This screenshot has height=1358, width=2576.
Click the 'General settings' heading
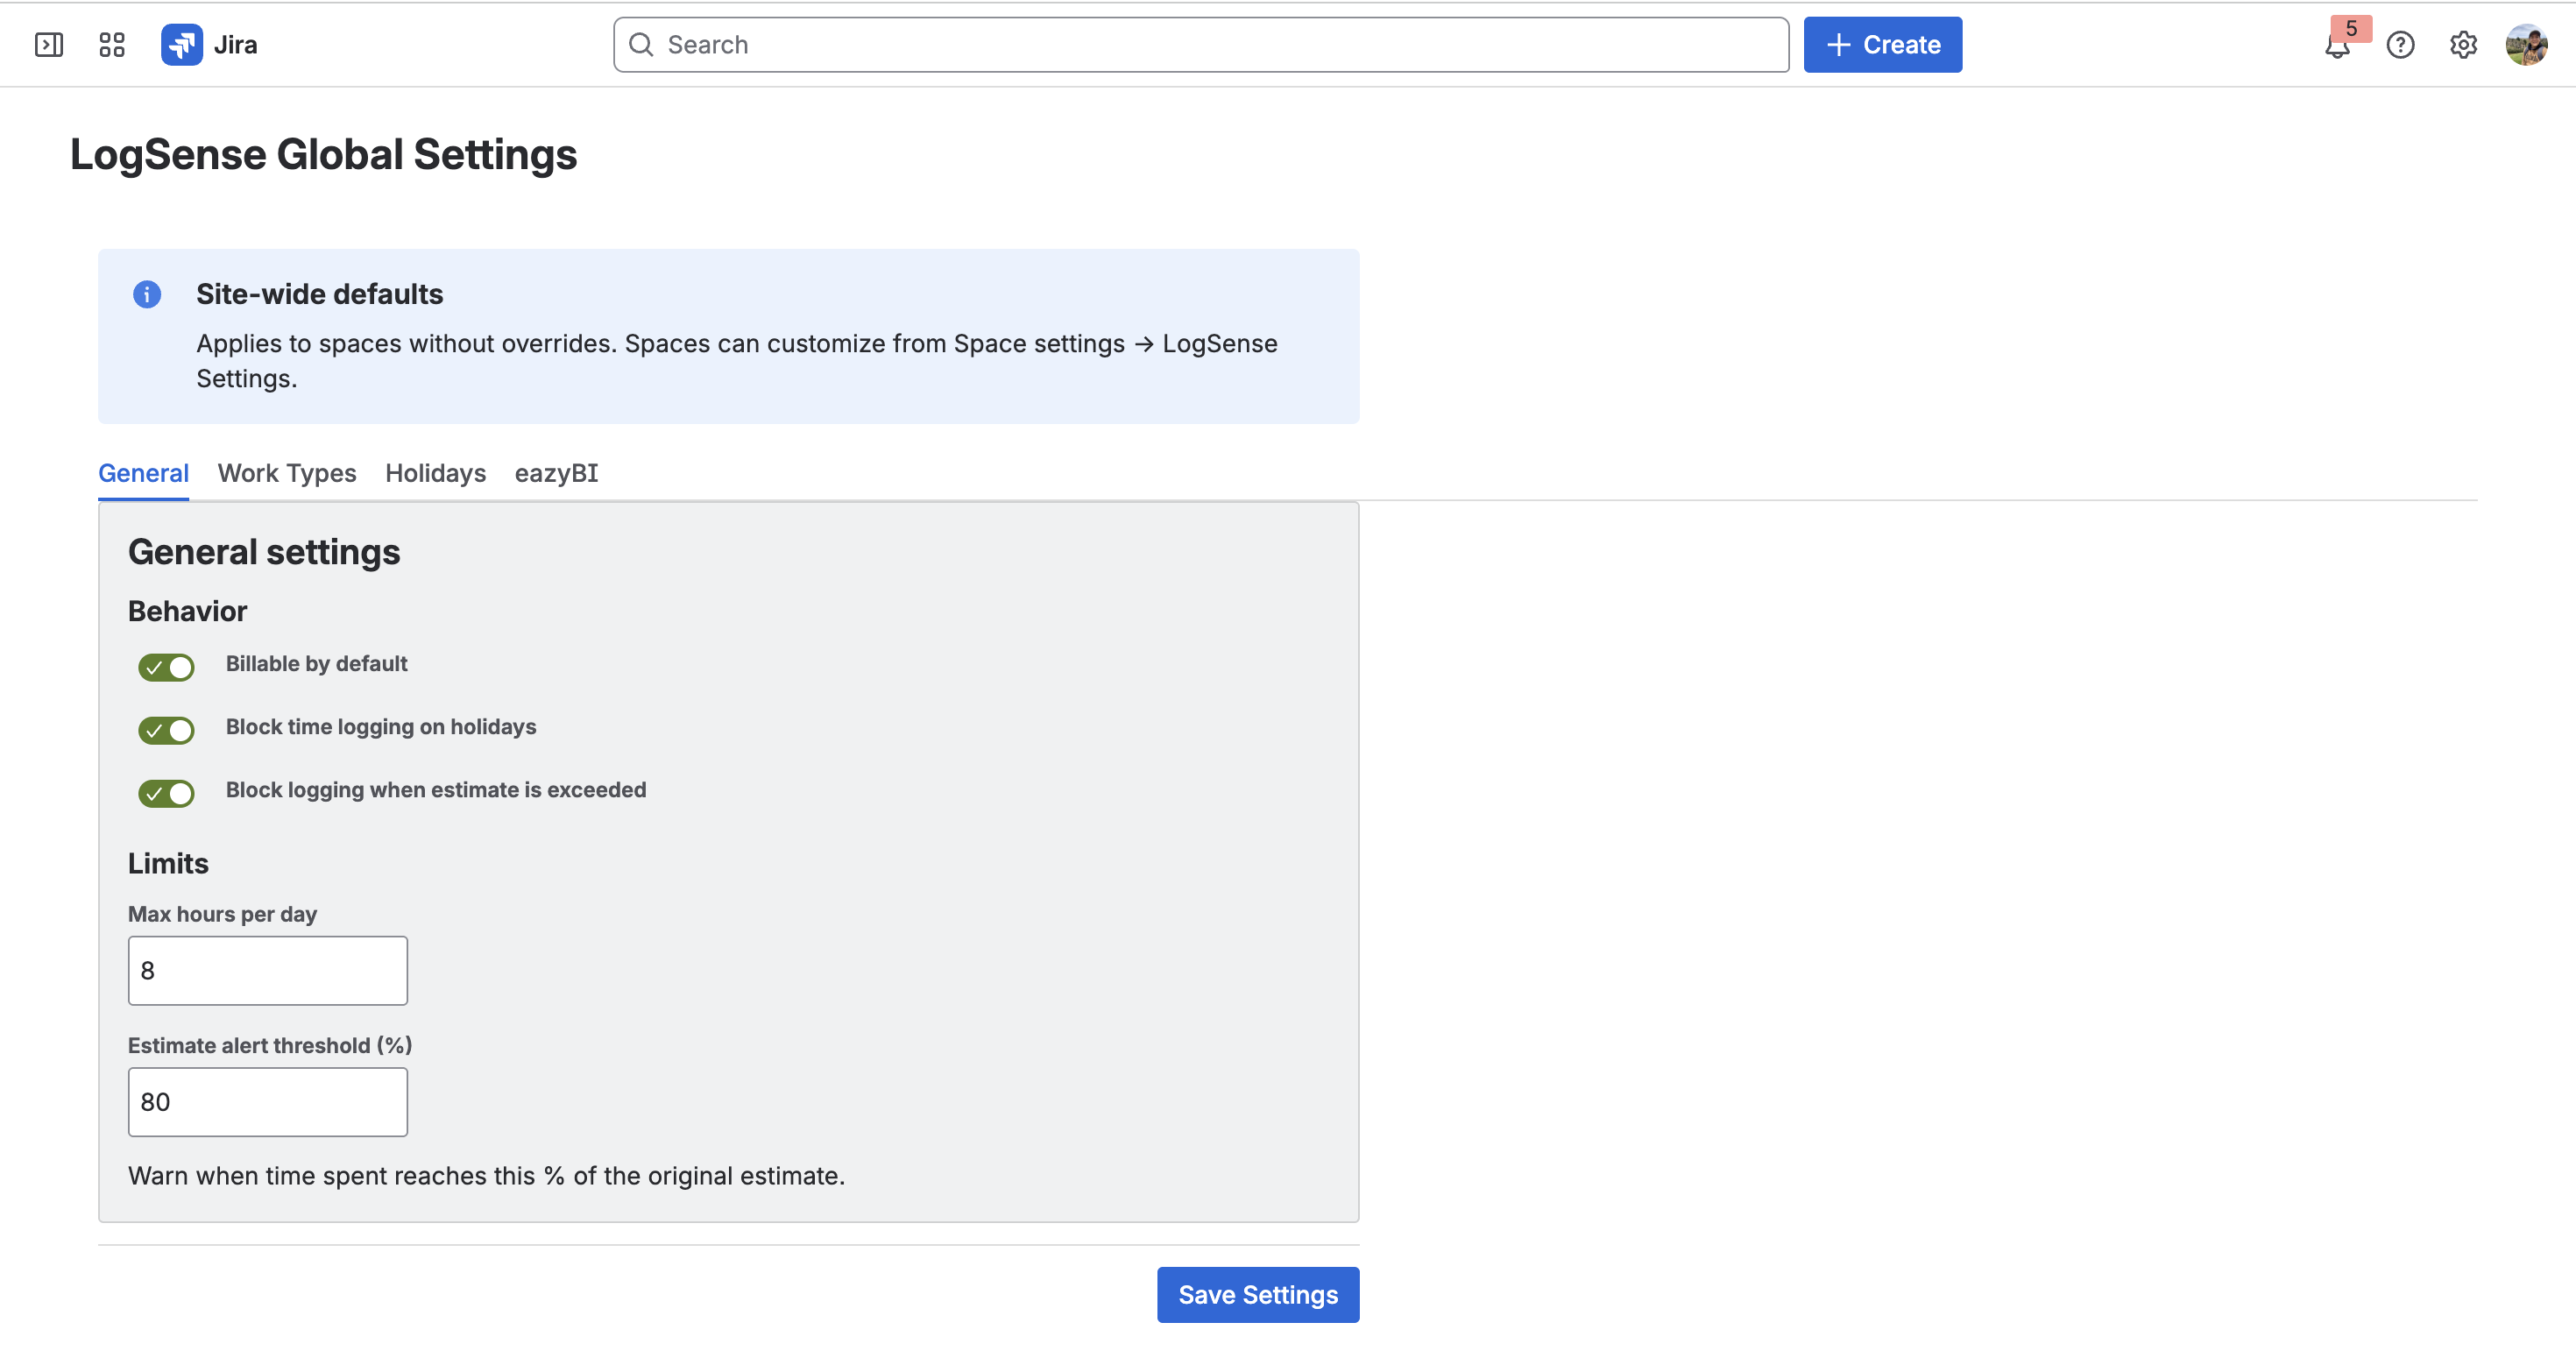(x=264, y=552)
